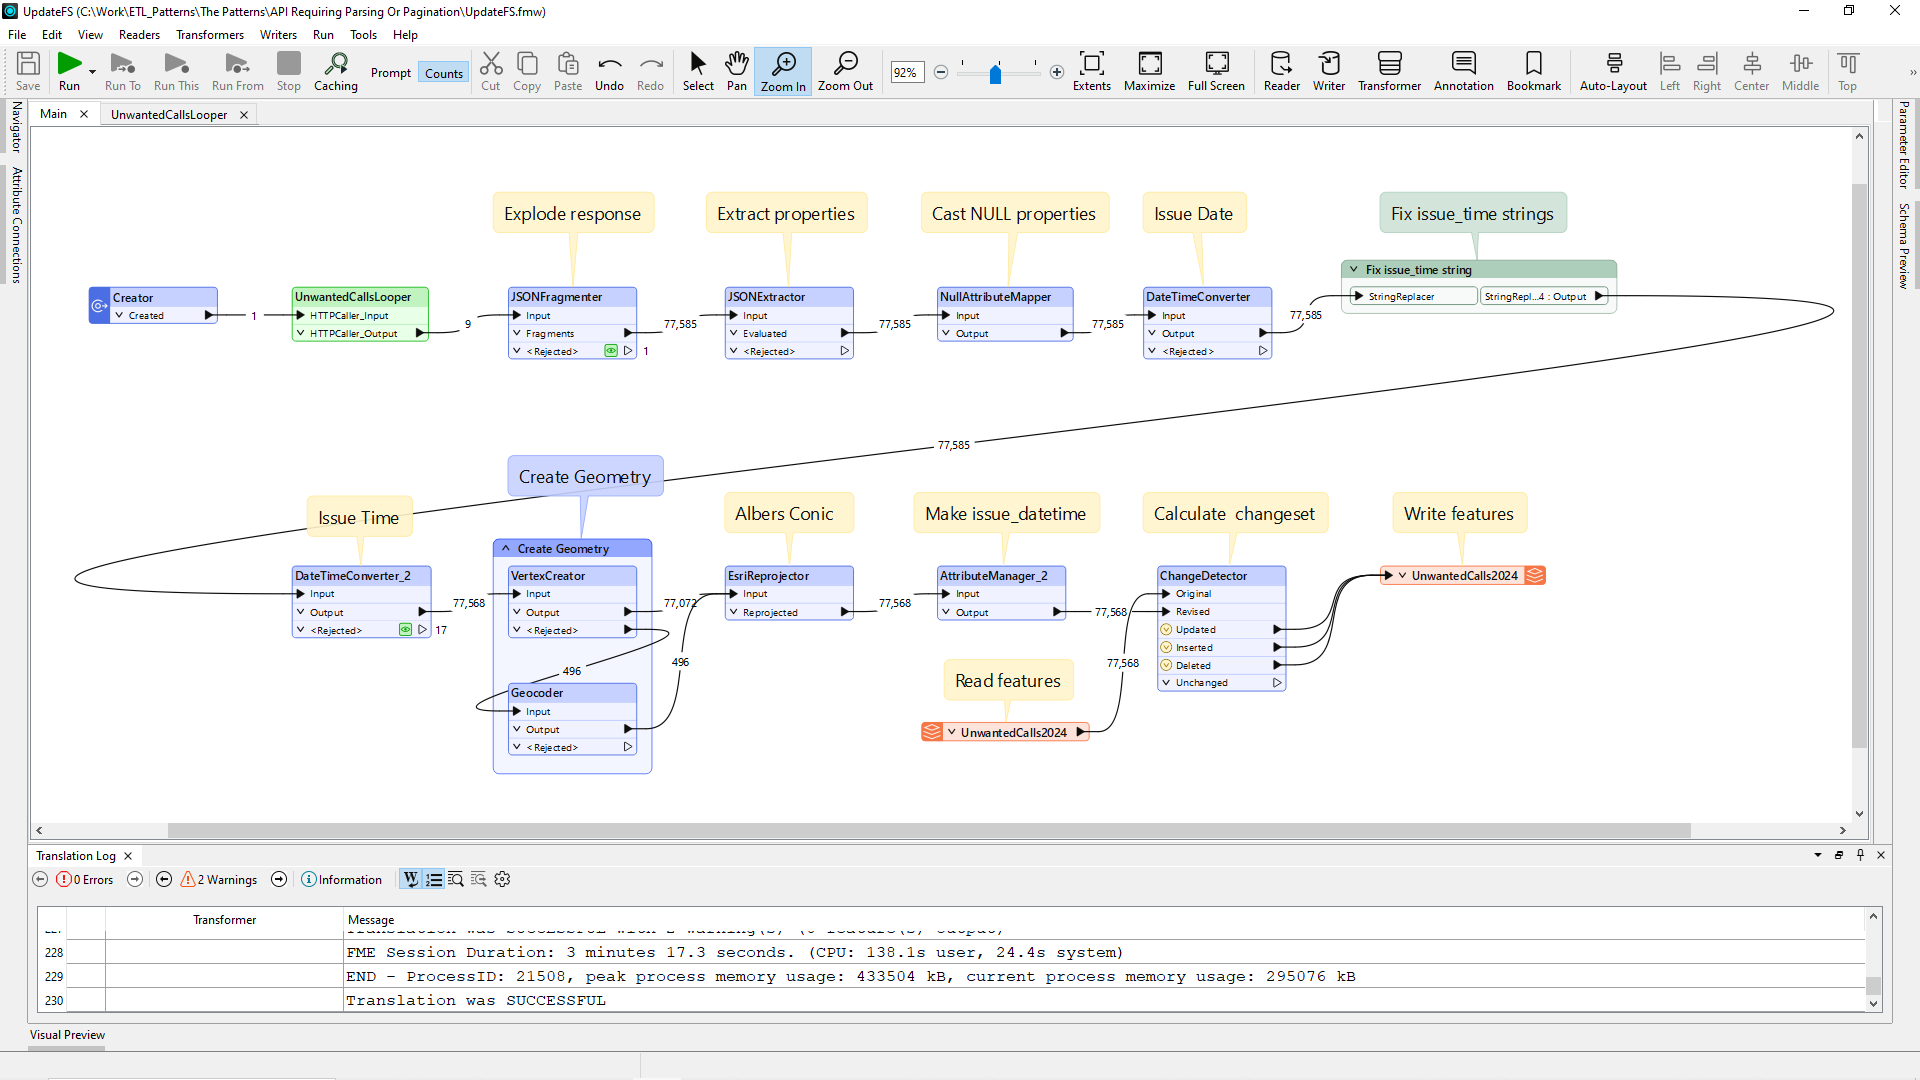Screen dimensions: 1920x1080
Task: Open the Transformers menu
Action: [209, 34]
